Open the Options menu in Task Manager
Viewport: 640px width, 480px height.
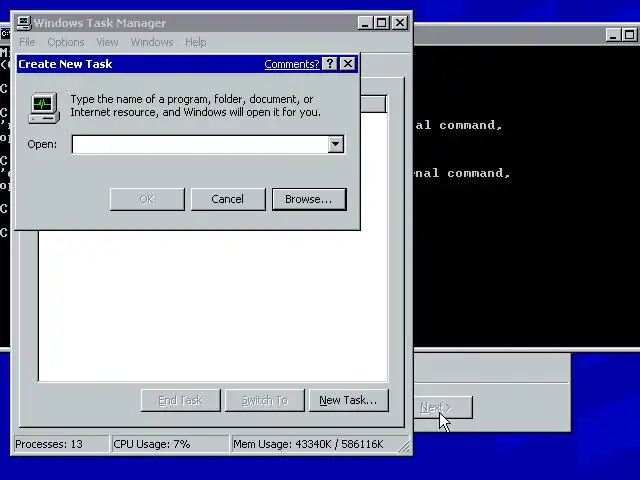pyautogui.click(x=66, y=42)
